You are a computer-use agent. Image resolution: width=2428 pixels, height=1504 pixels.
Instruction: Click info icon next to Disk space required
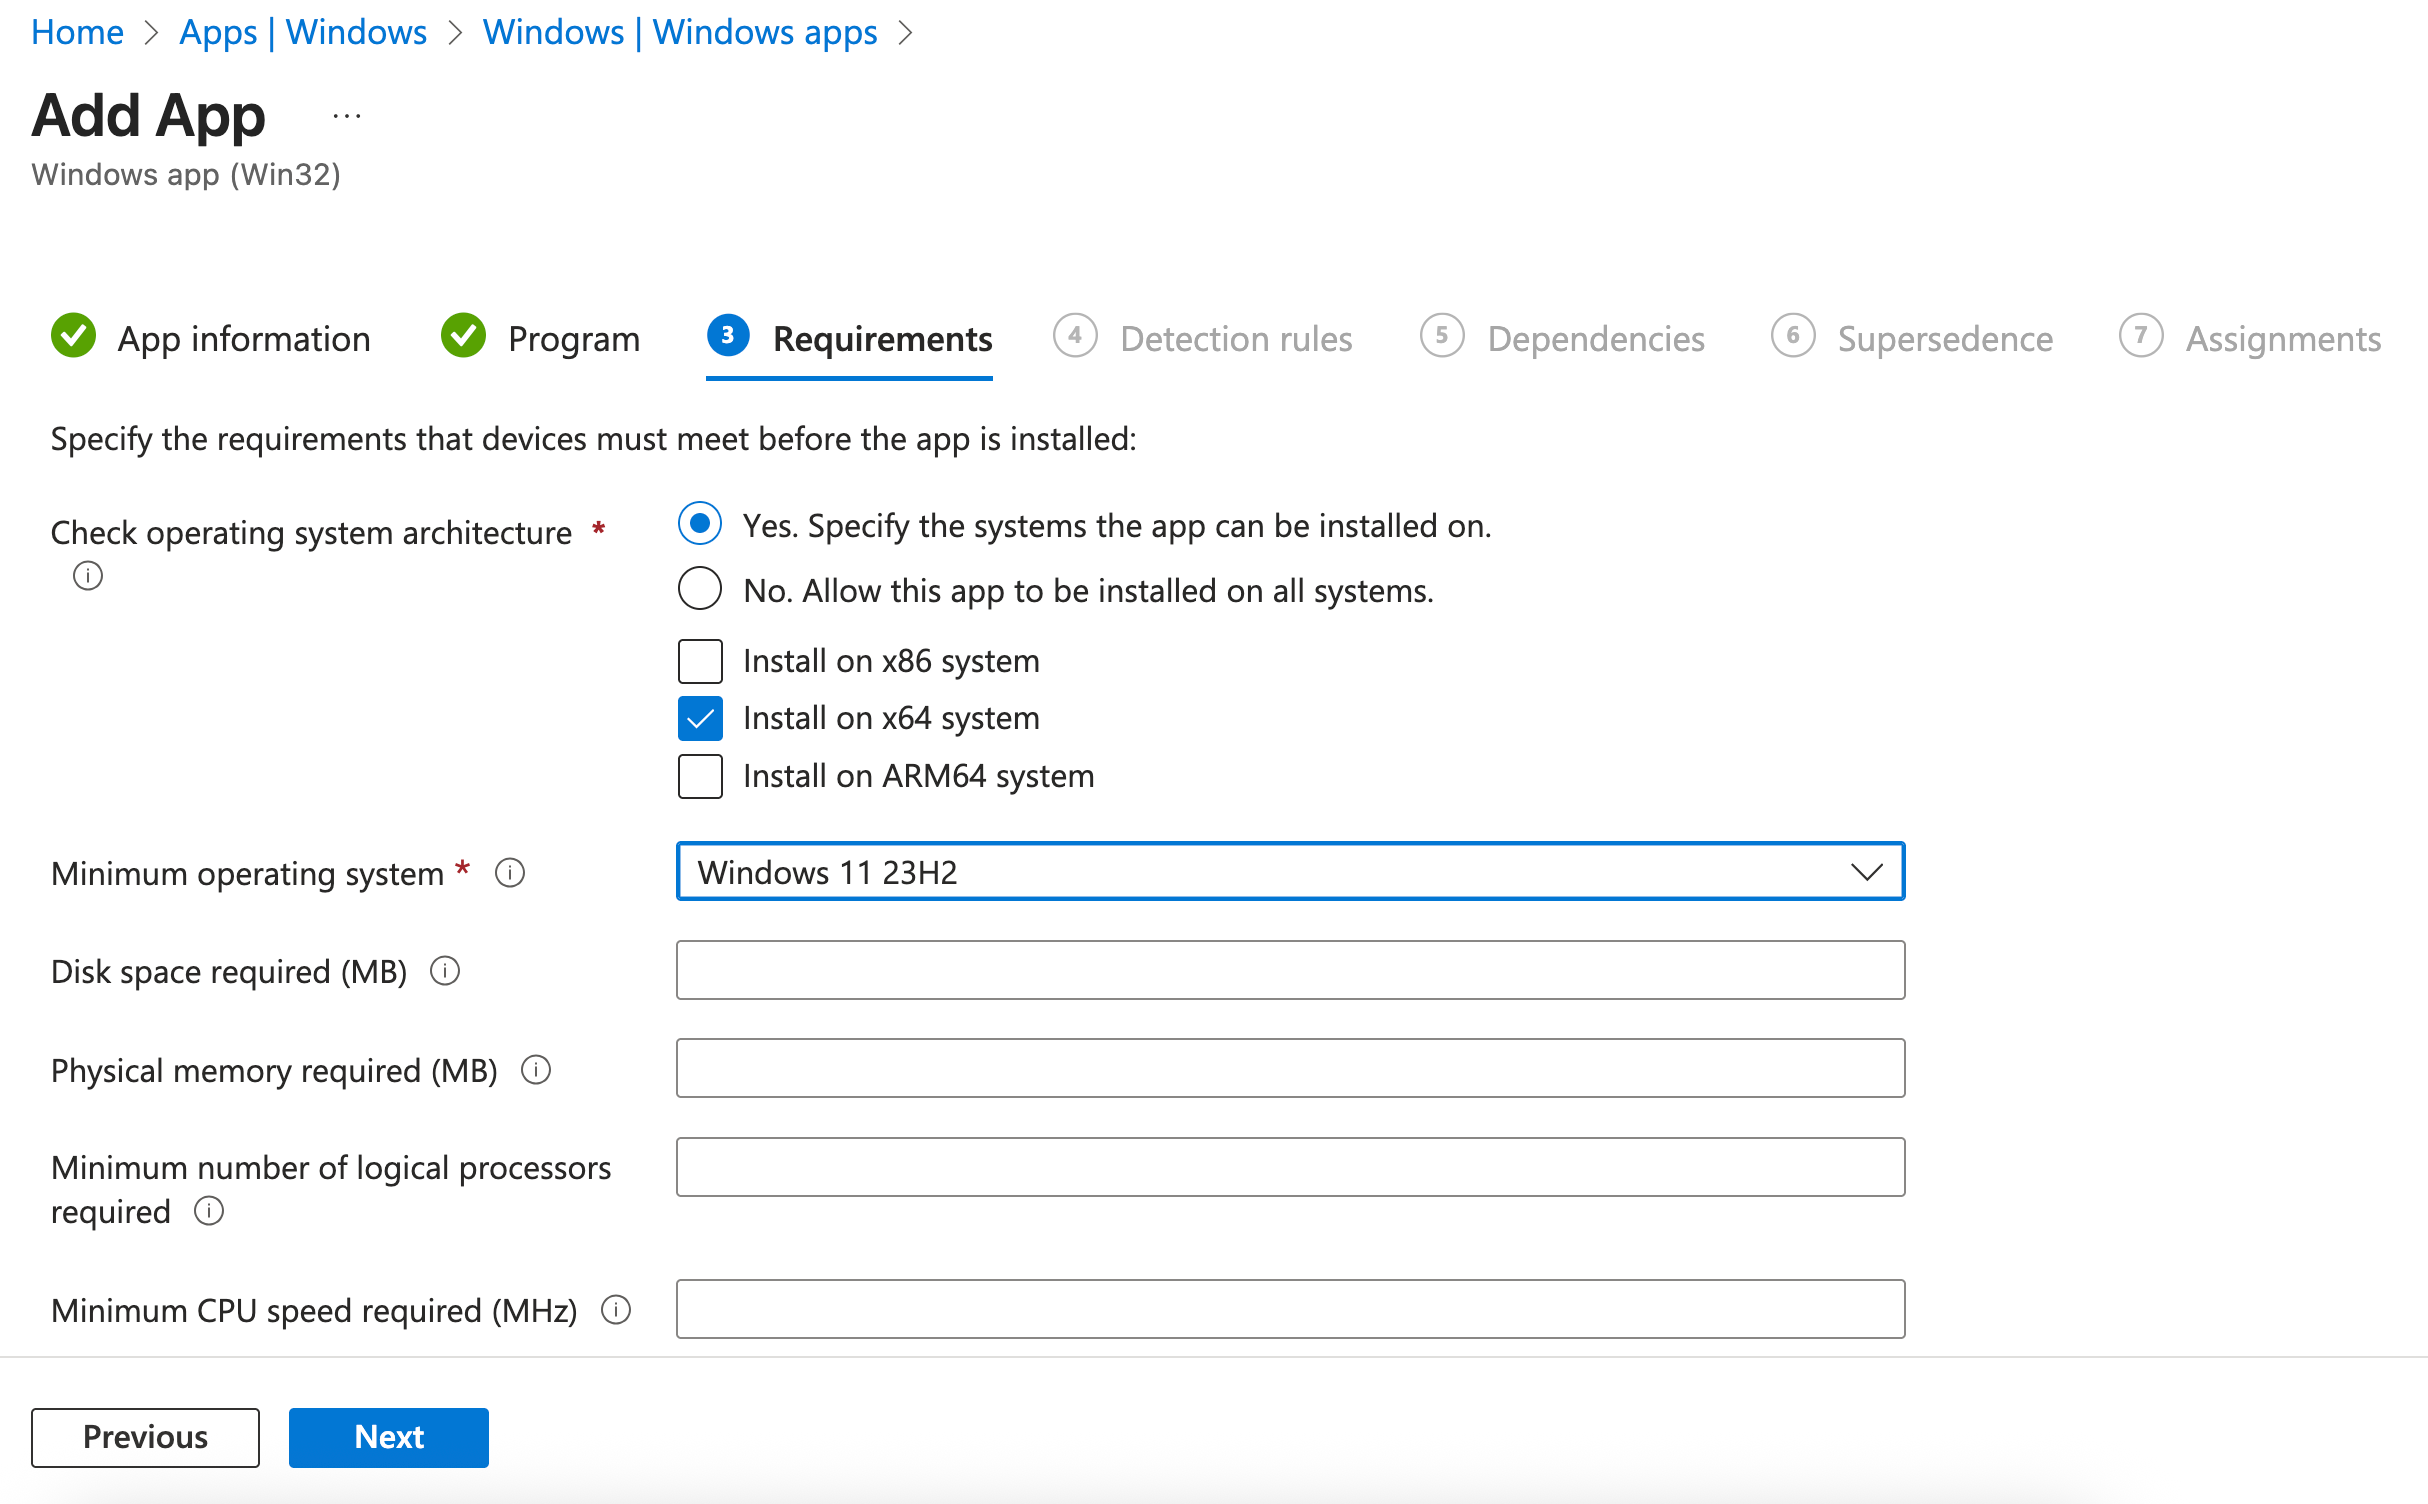(445, 971)
